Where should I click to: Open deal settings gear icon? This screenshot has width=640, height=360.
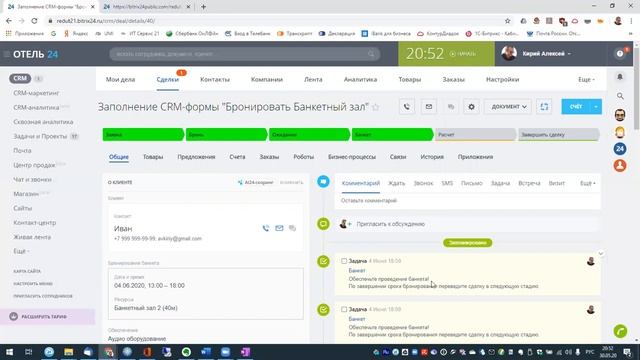[x=471, y=107]
